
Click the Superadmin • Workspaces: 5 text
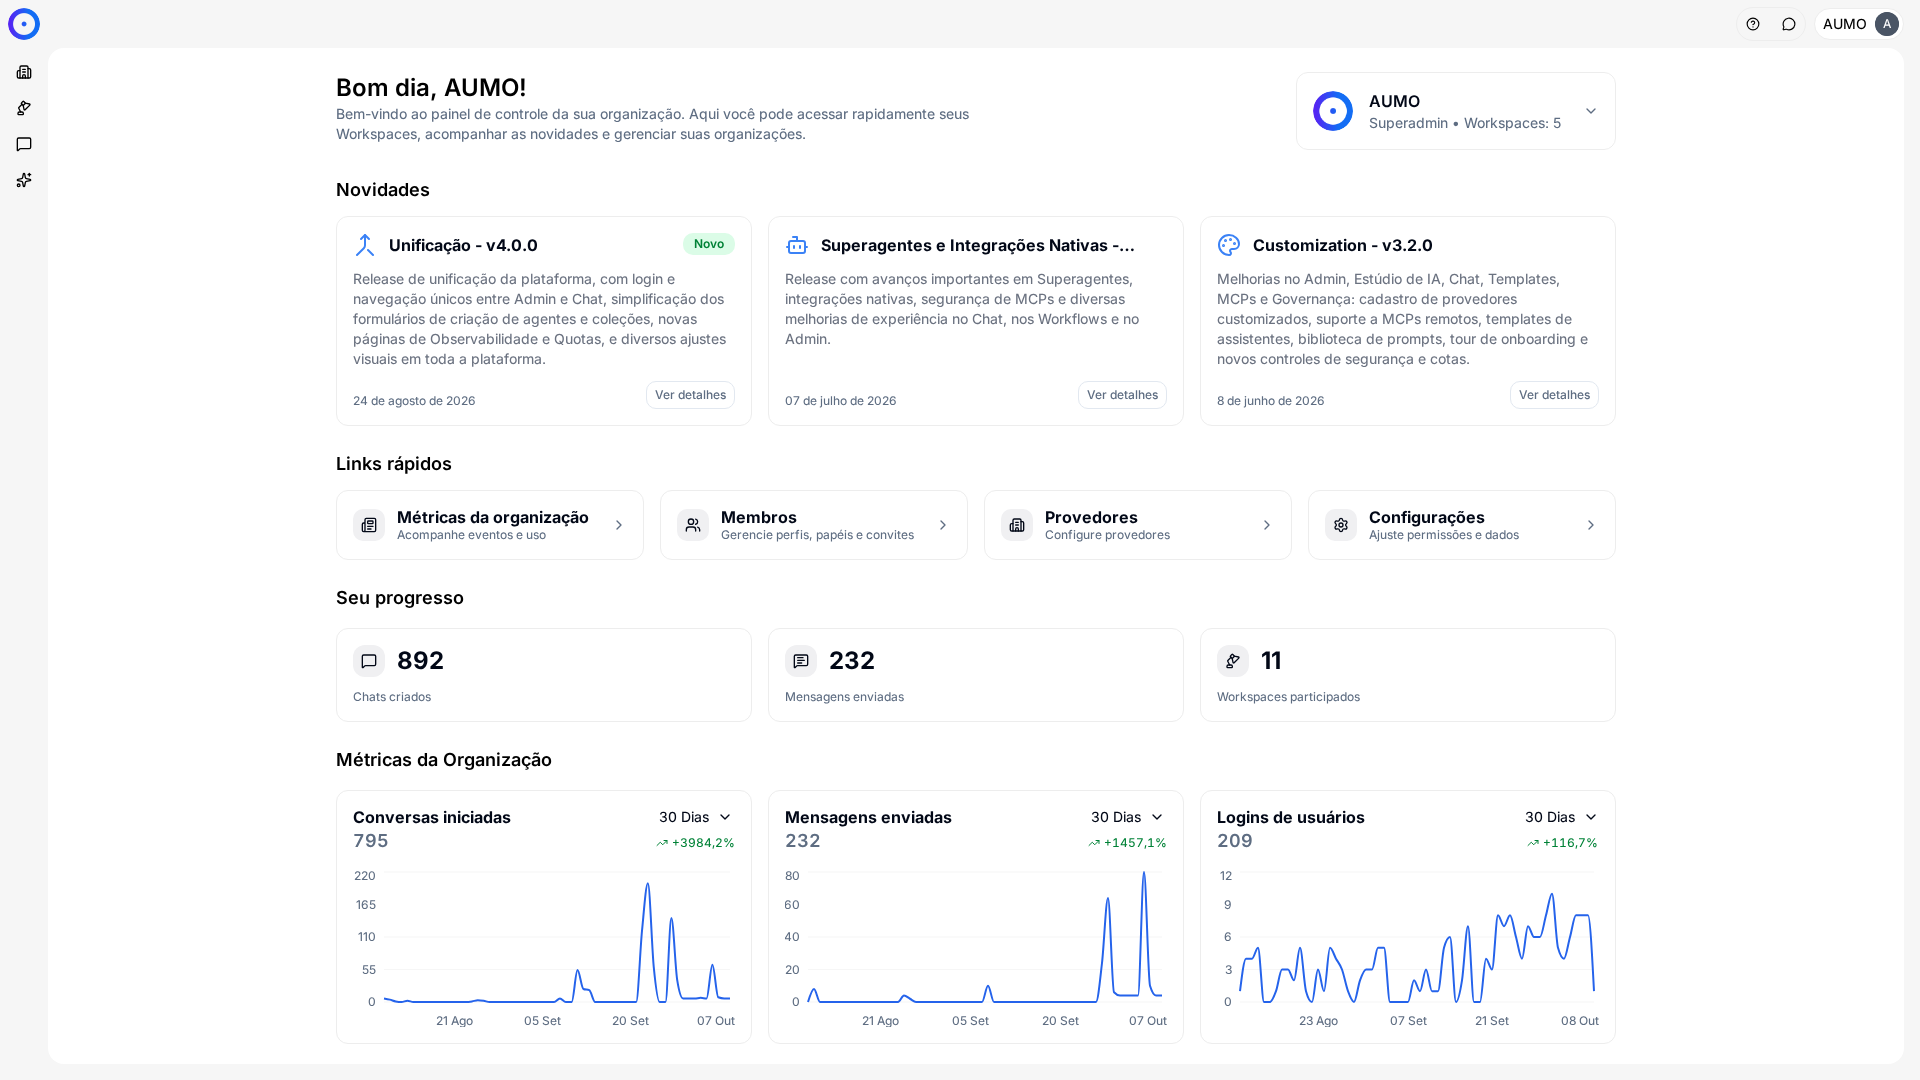coord(1465,123)
